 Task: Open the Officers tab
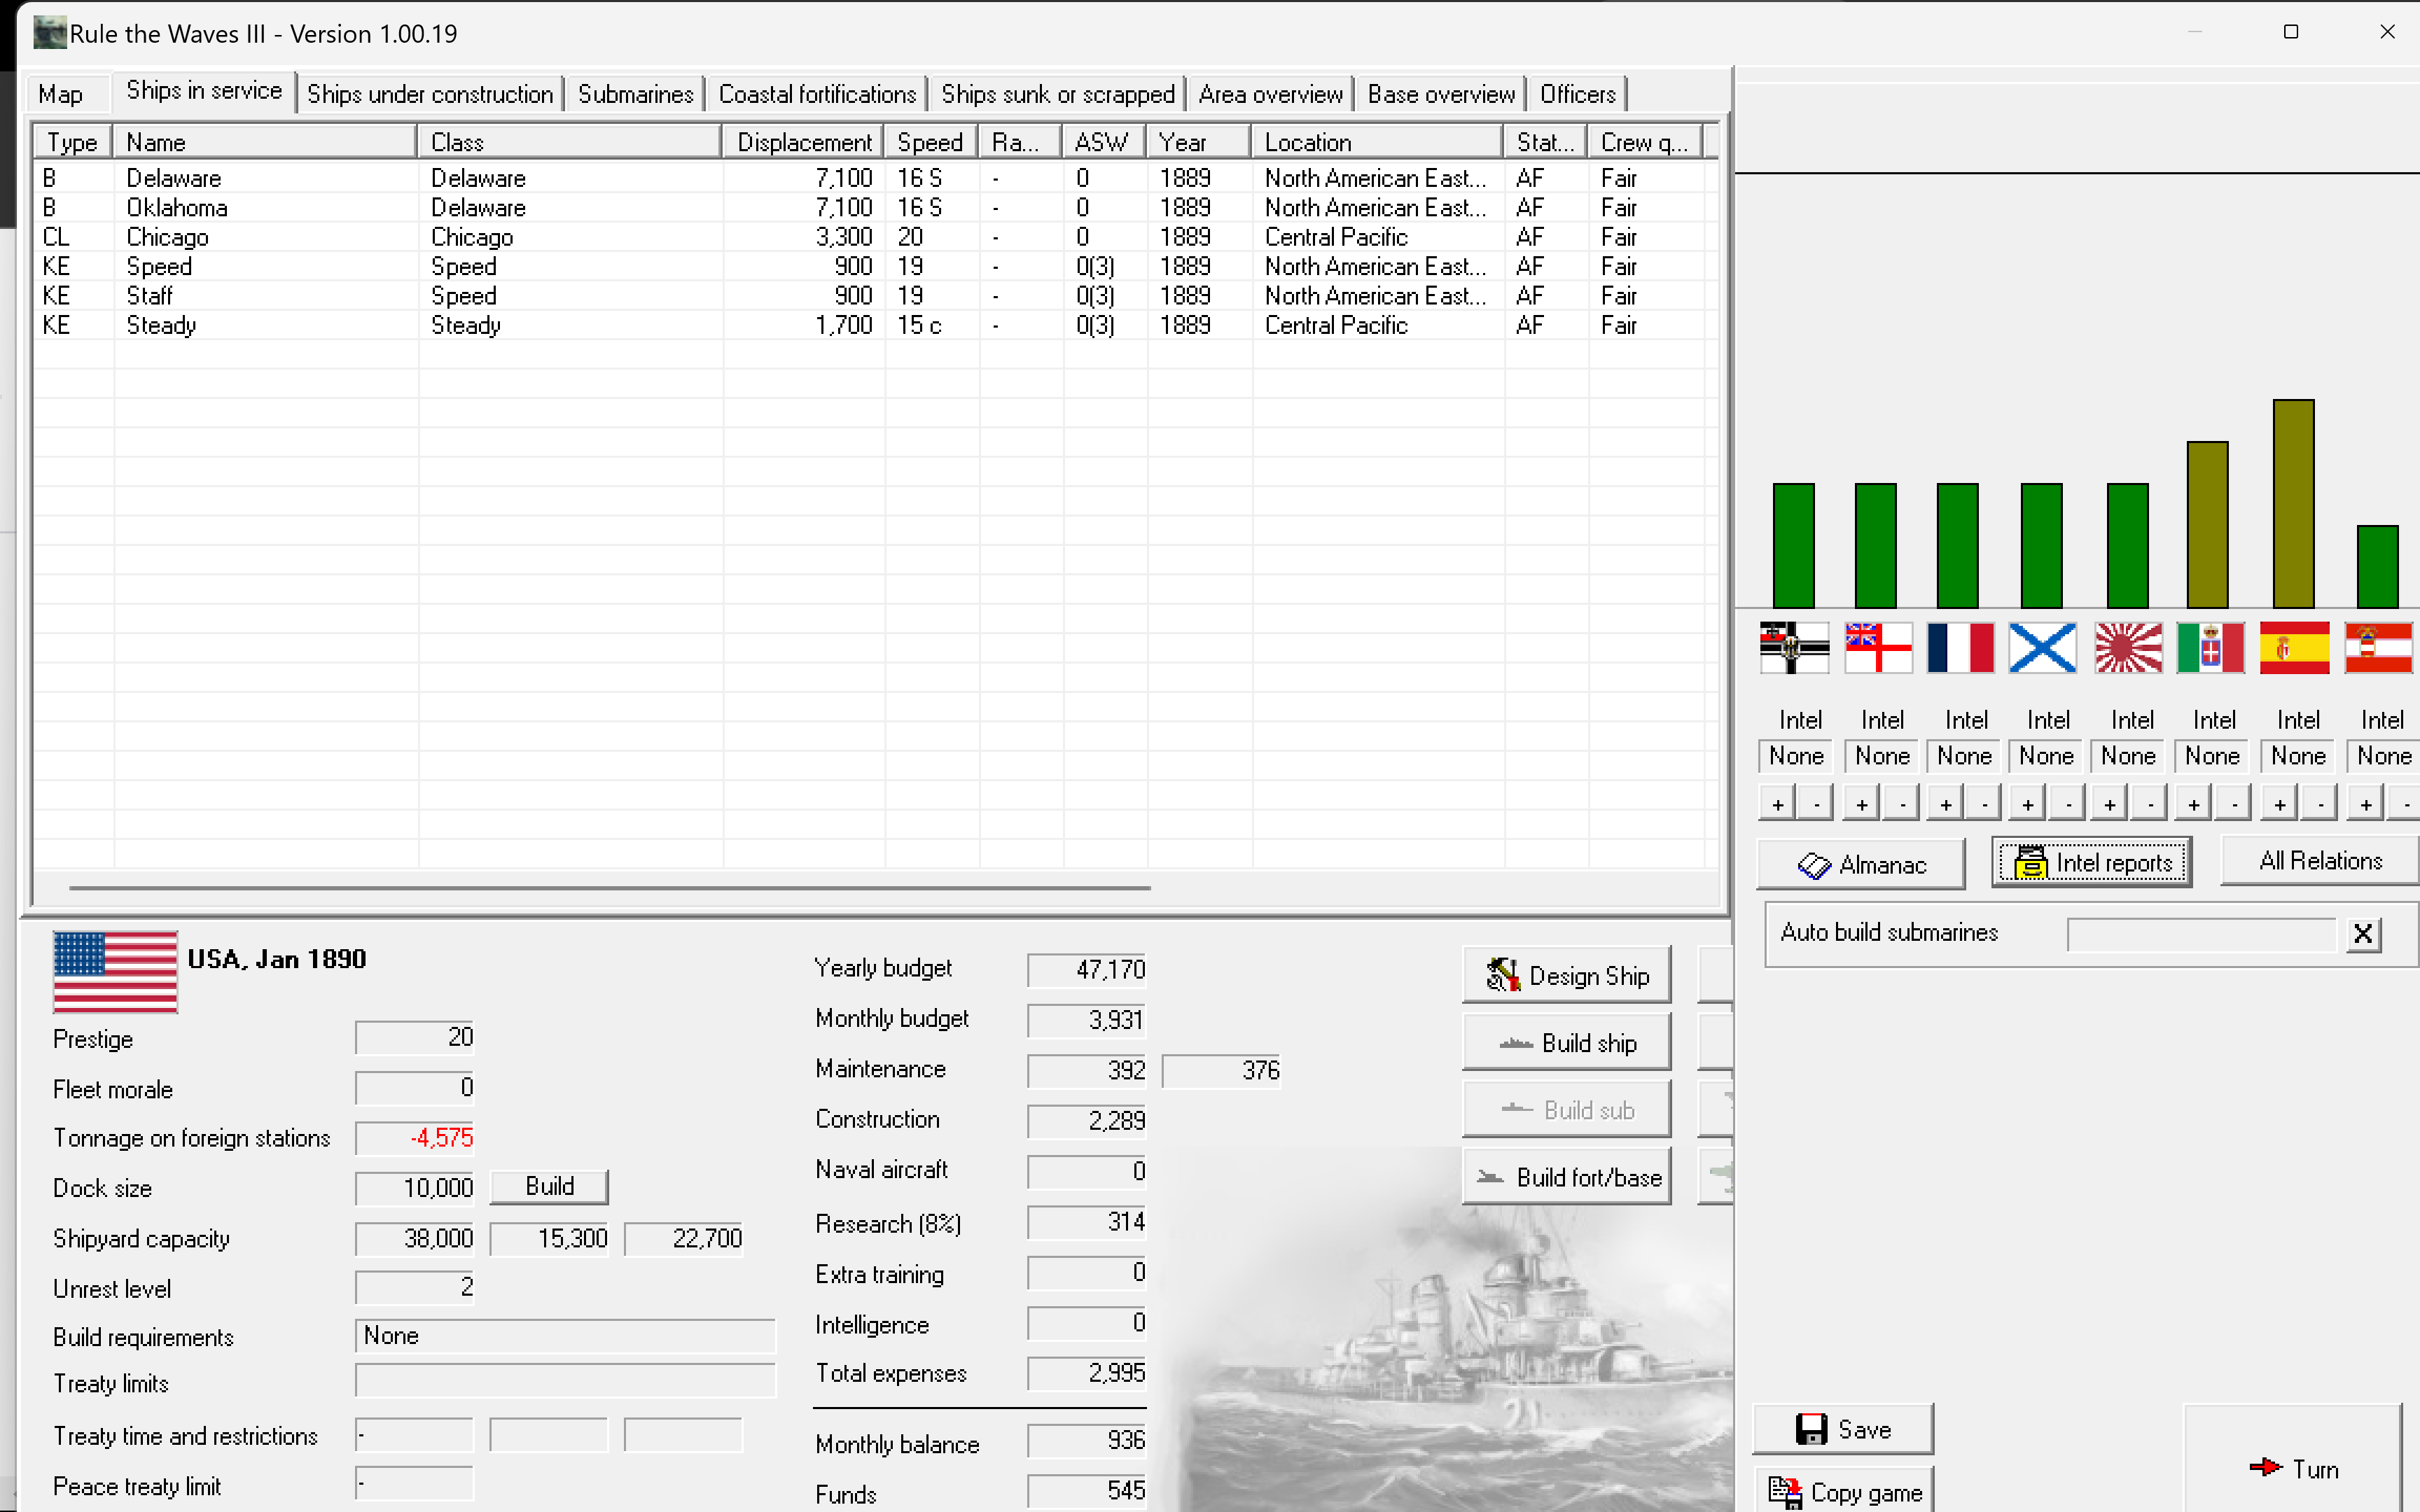tap(1577, 94)
